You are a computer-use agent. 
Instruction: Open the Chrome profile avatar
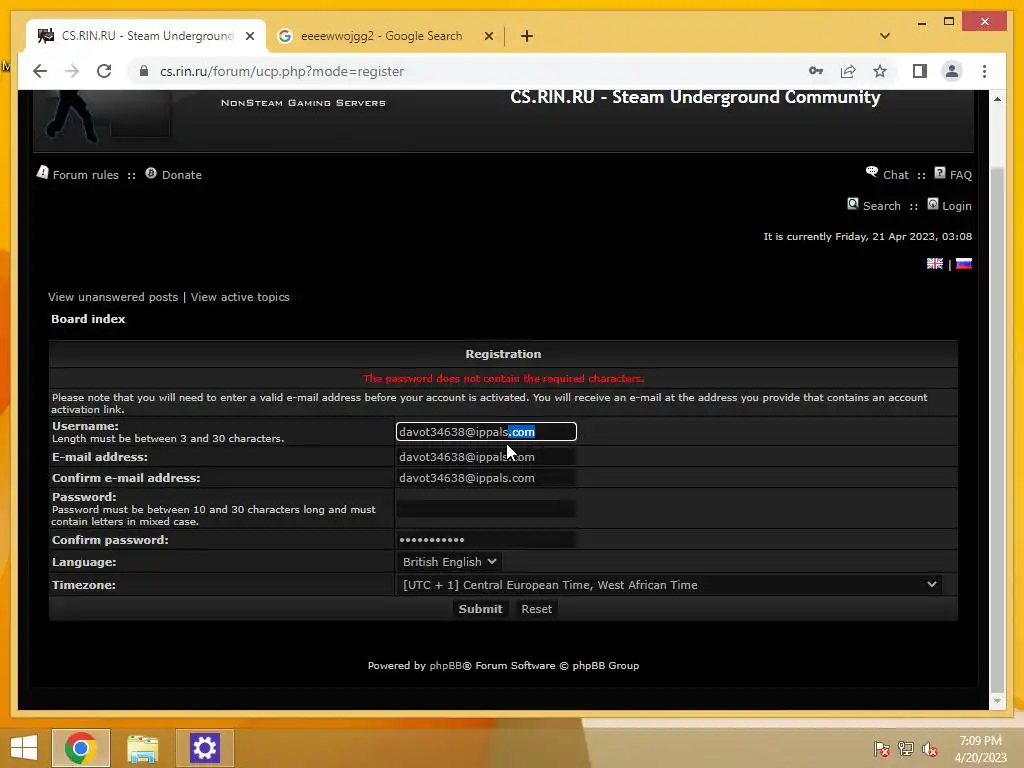[952, 71]
